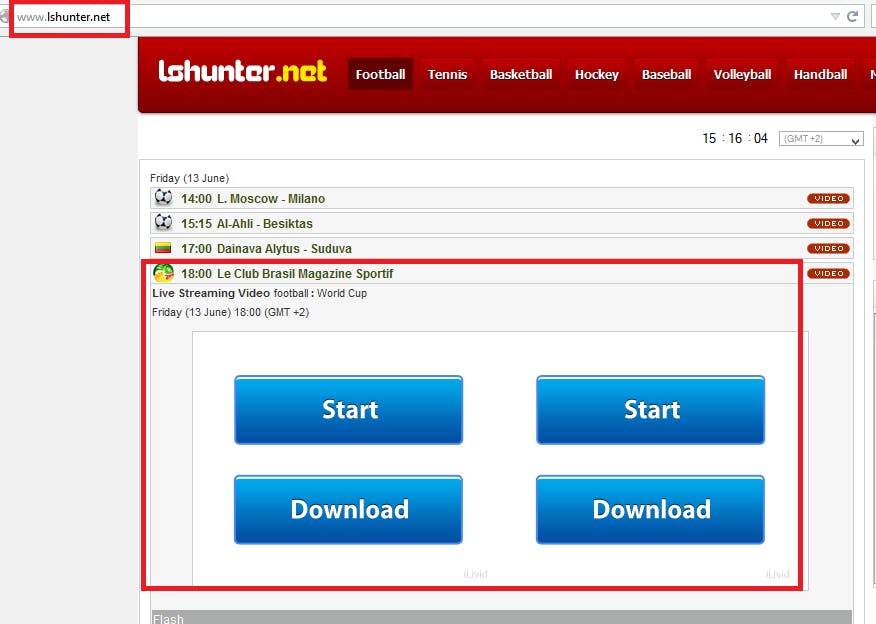876x624 pixels.
Task: Open the address bar history dropdown arrow
Action: [835, 17]
